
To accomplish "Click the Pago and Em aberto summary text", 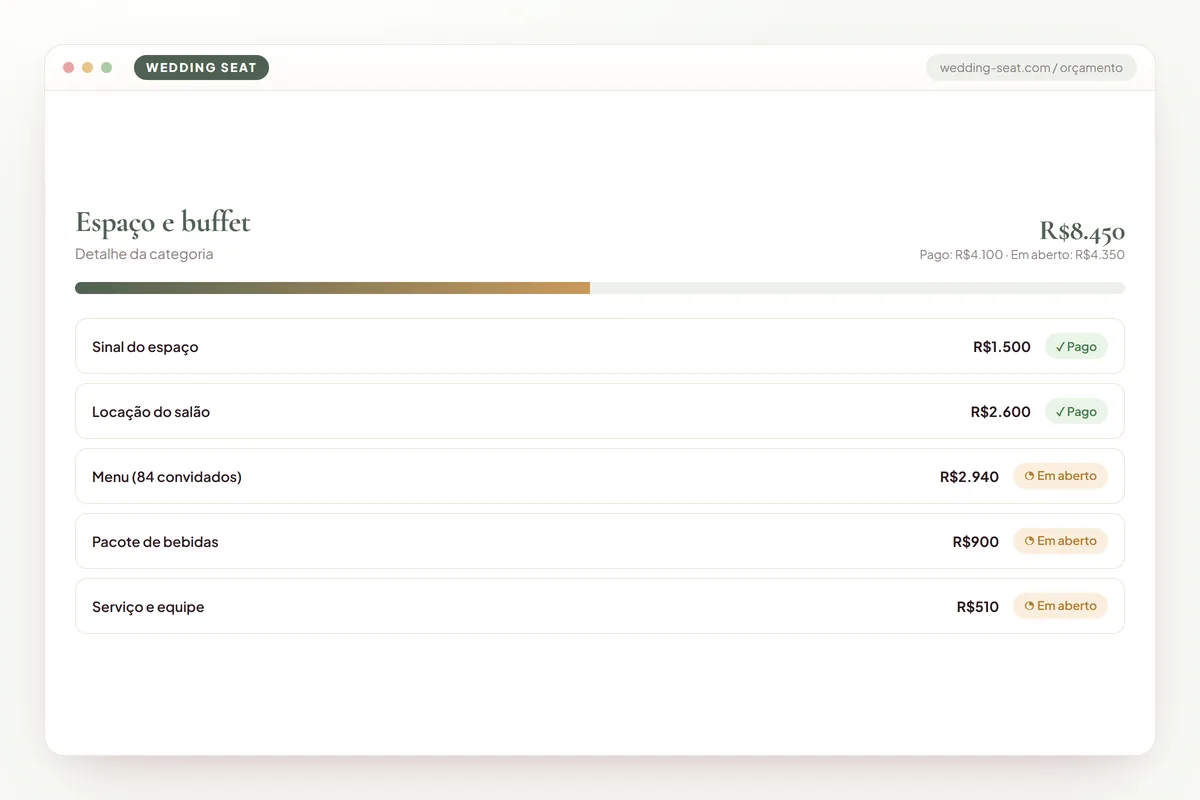I will pos(1022,255).
